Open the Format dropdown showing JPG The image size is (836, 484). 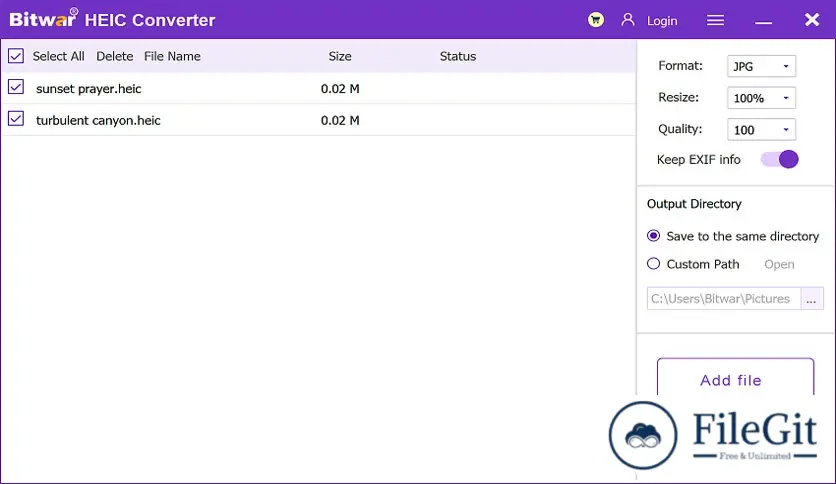761,67
